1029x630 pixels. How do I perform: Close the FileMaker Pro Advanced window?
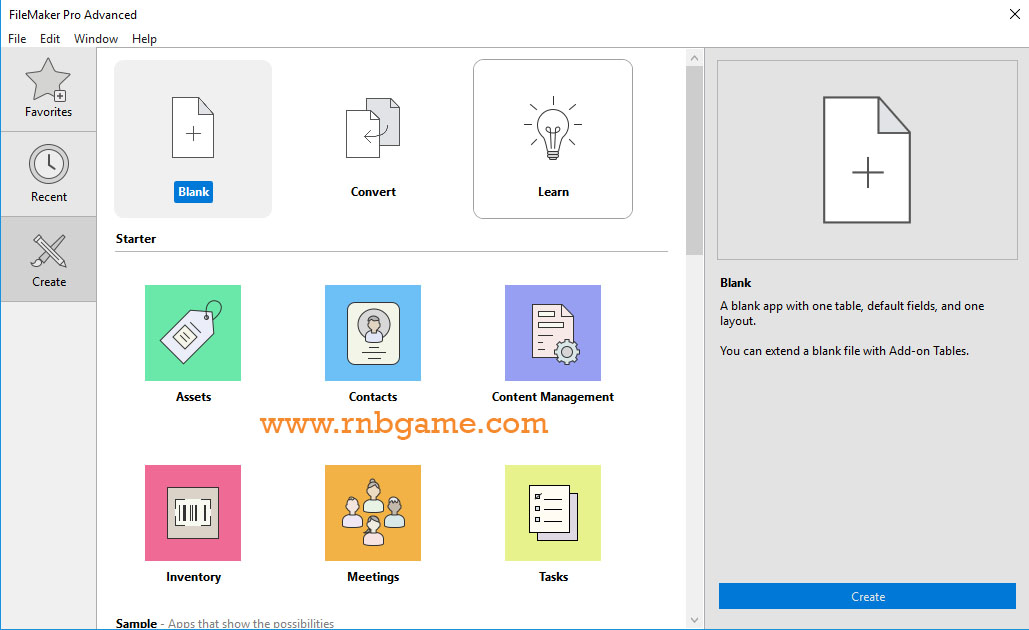[1014, 14]
